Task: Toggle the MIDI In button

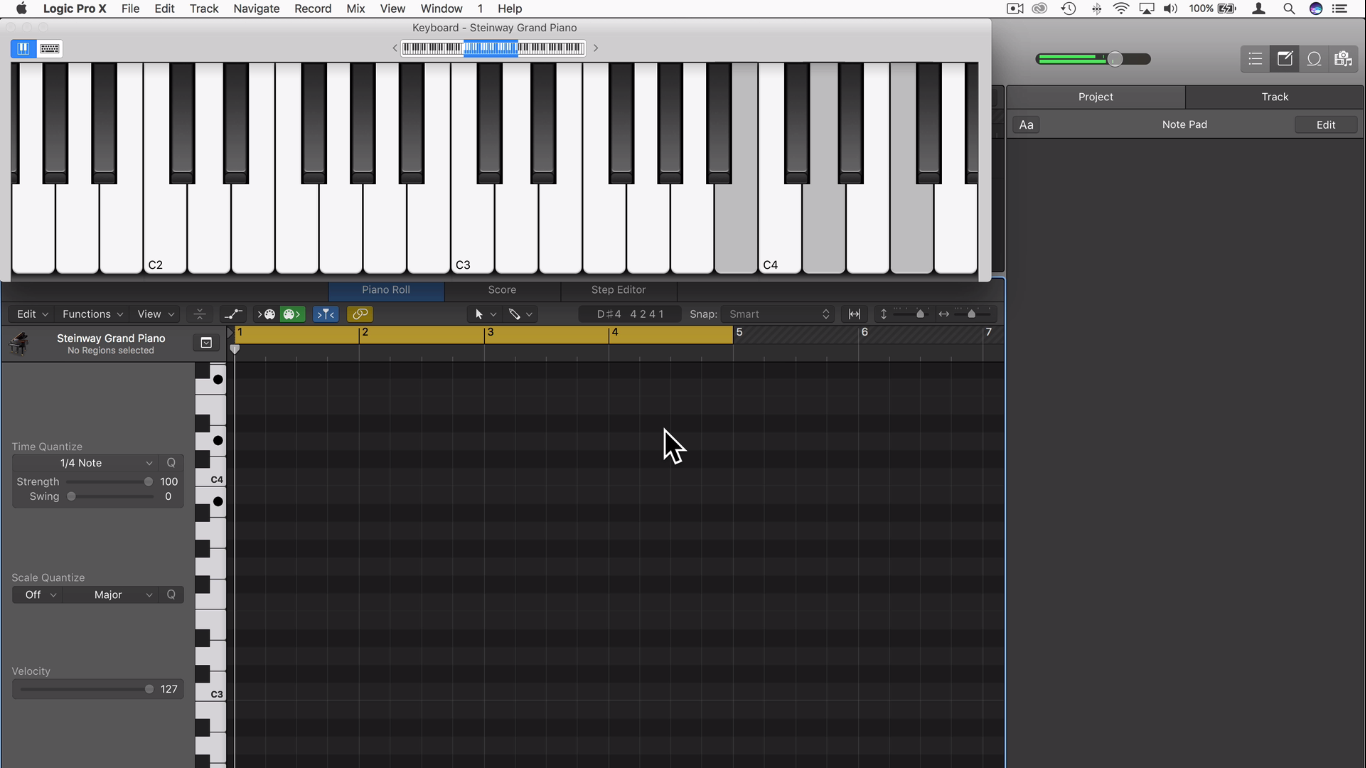Action: coord(267,314)
